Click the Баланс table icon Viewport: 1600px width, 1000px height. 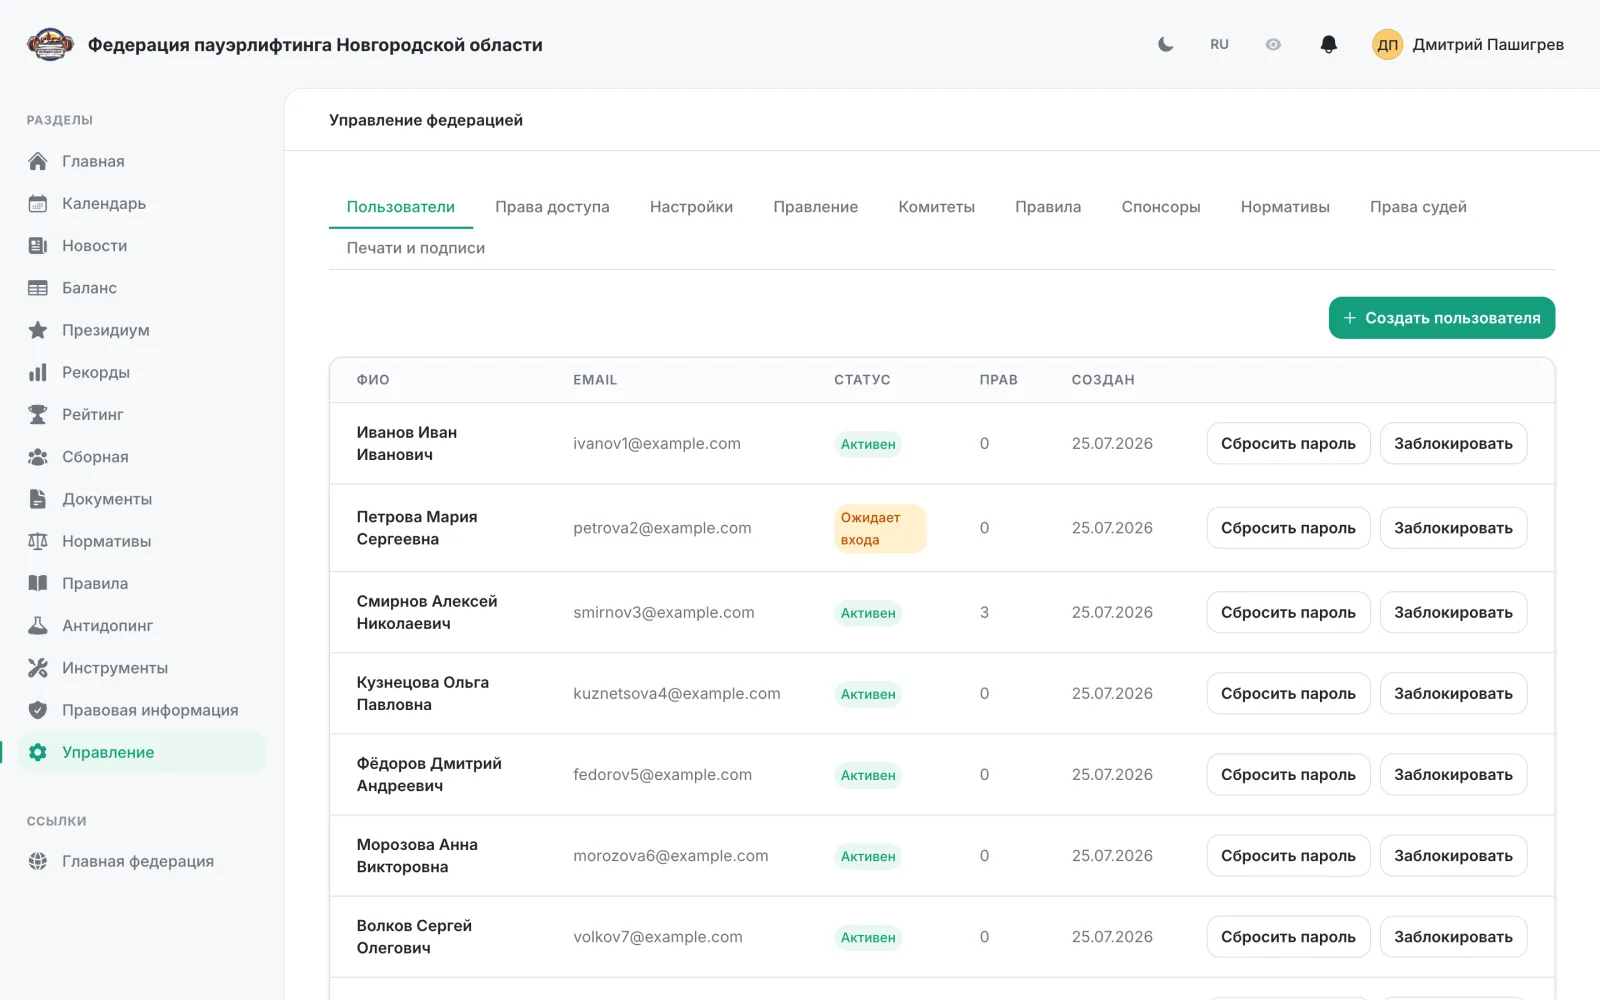(38, 288)
